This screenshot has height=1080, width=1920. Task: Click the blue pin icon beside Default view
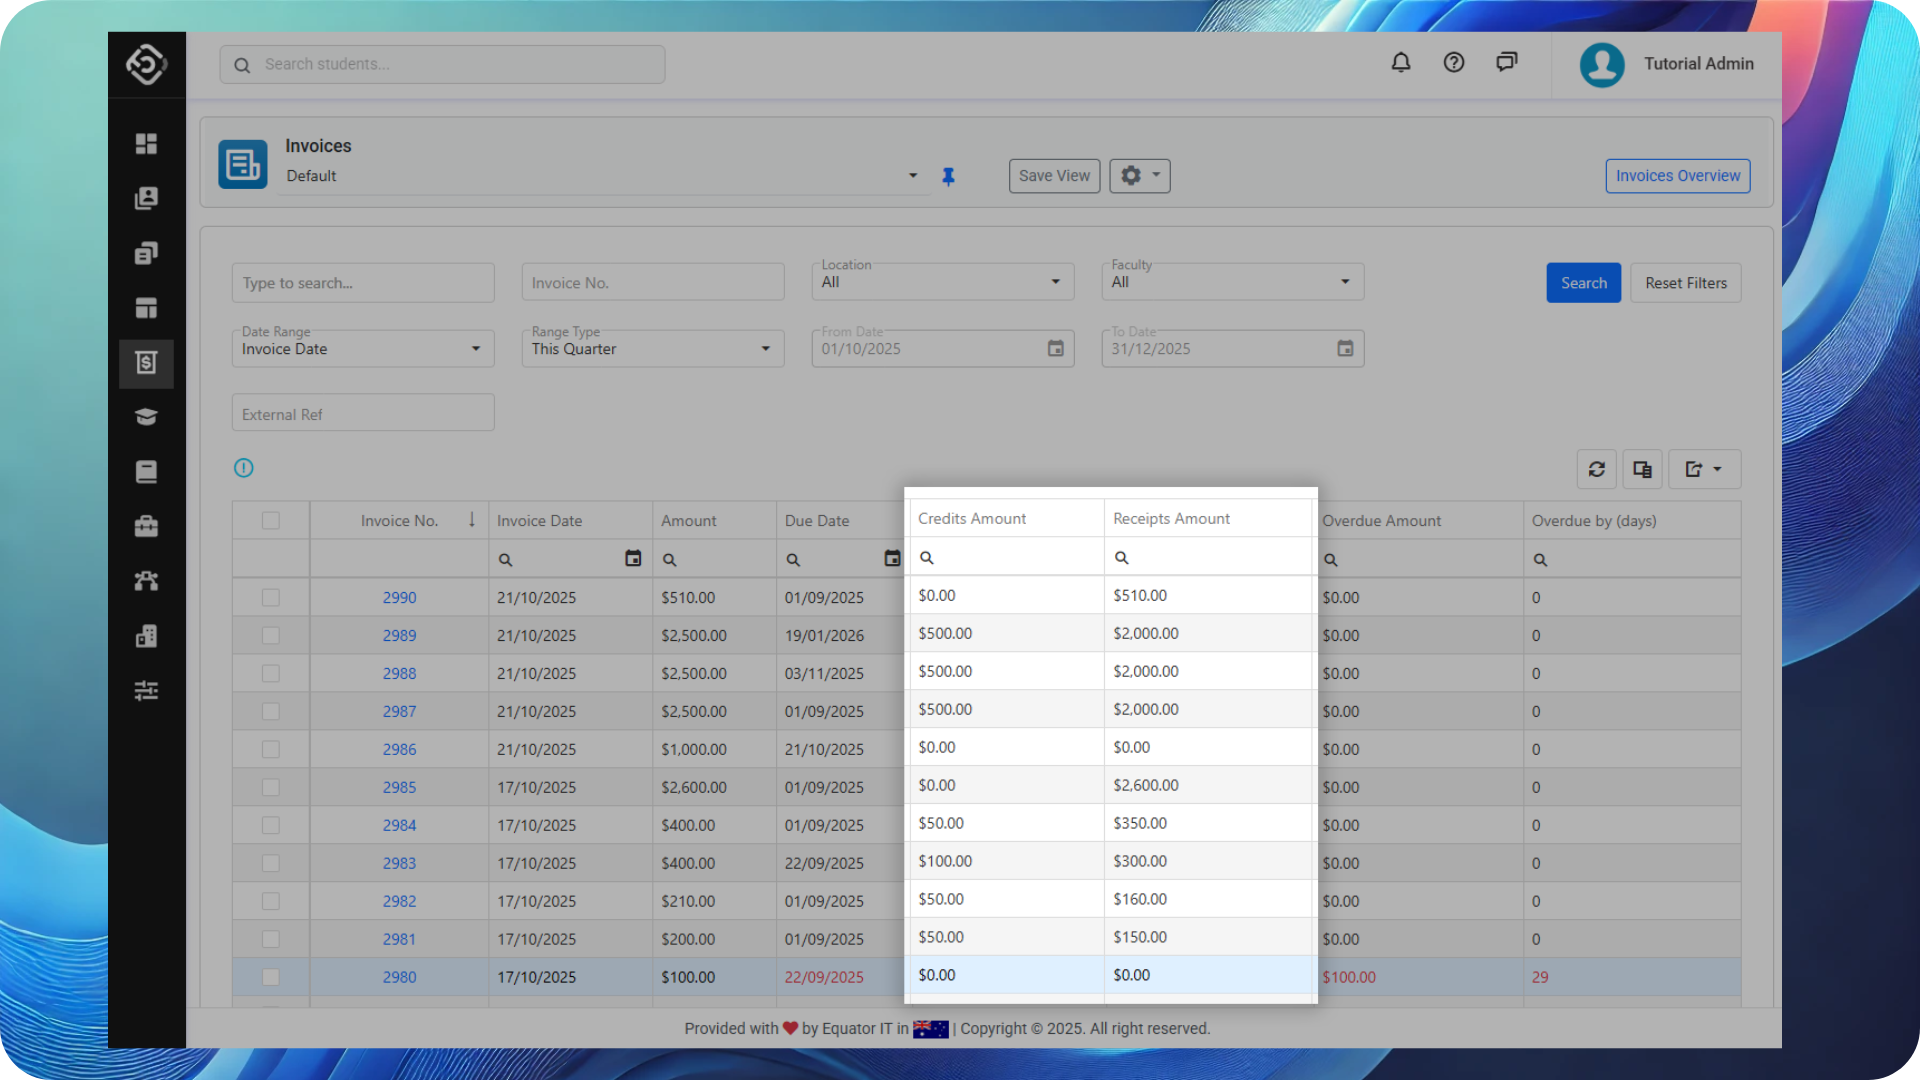tap(948, 177)
